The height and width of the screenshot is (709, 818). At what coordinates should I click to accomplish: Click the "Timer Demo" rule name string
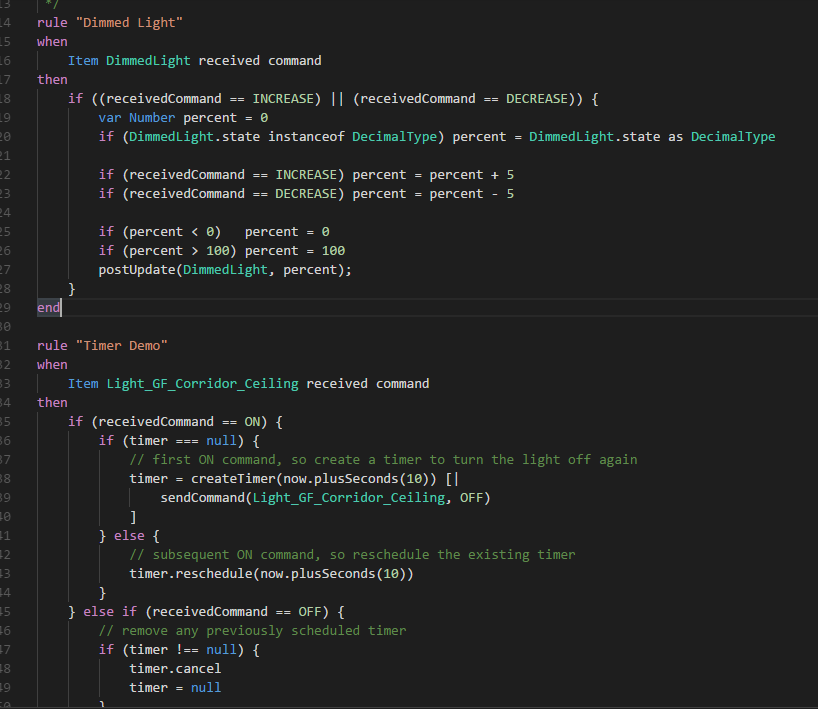122,346
